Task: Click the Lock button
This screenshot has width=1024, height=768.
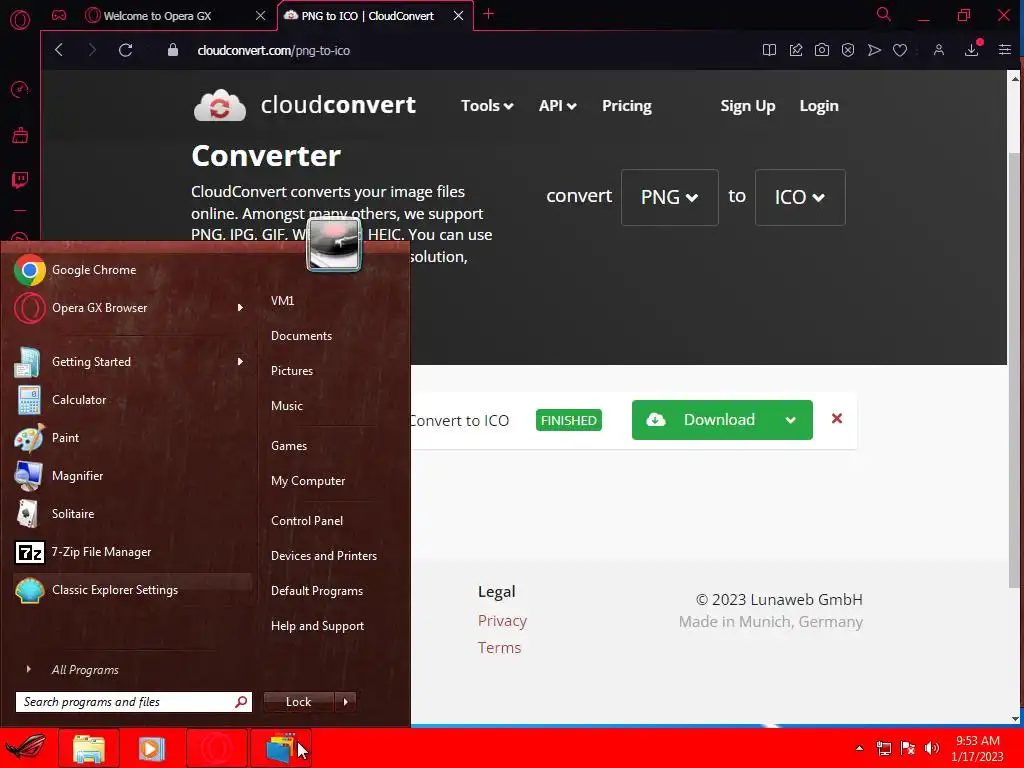Action: tap(298, 701)
